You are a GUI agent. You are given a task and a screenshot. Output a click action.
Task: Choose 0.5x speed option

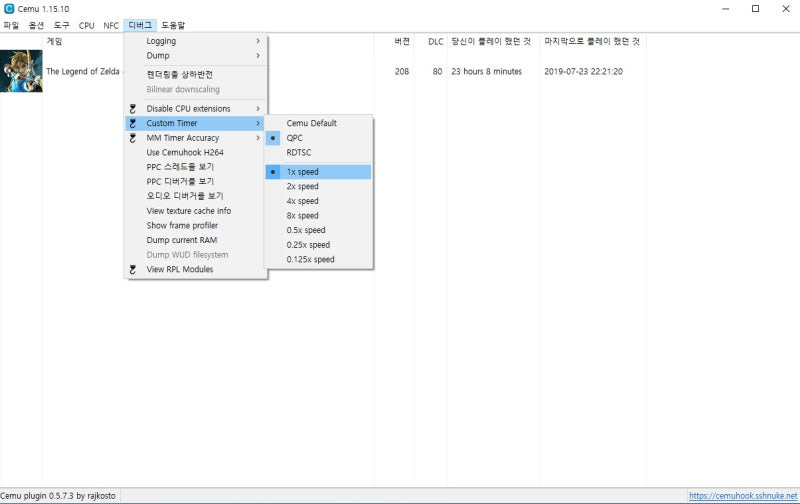point(319,230)
